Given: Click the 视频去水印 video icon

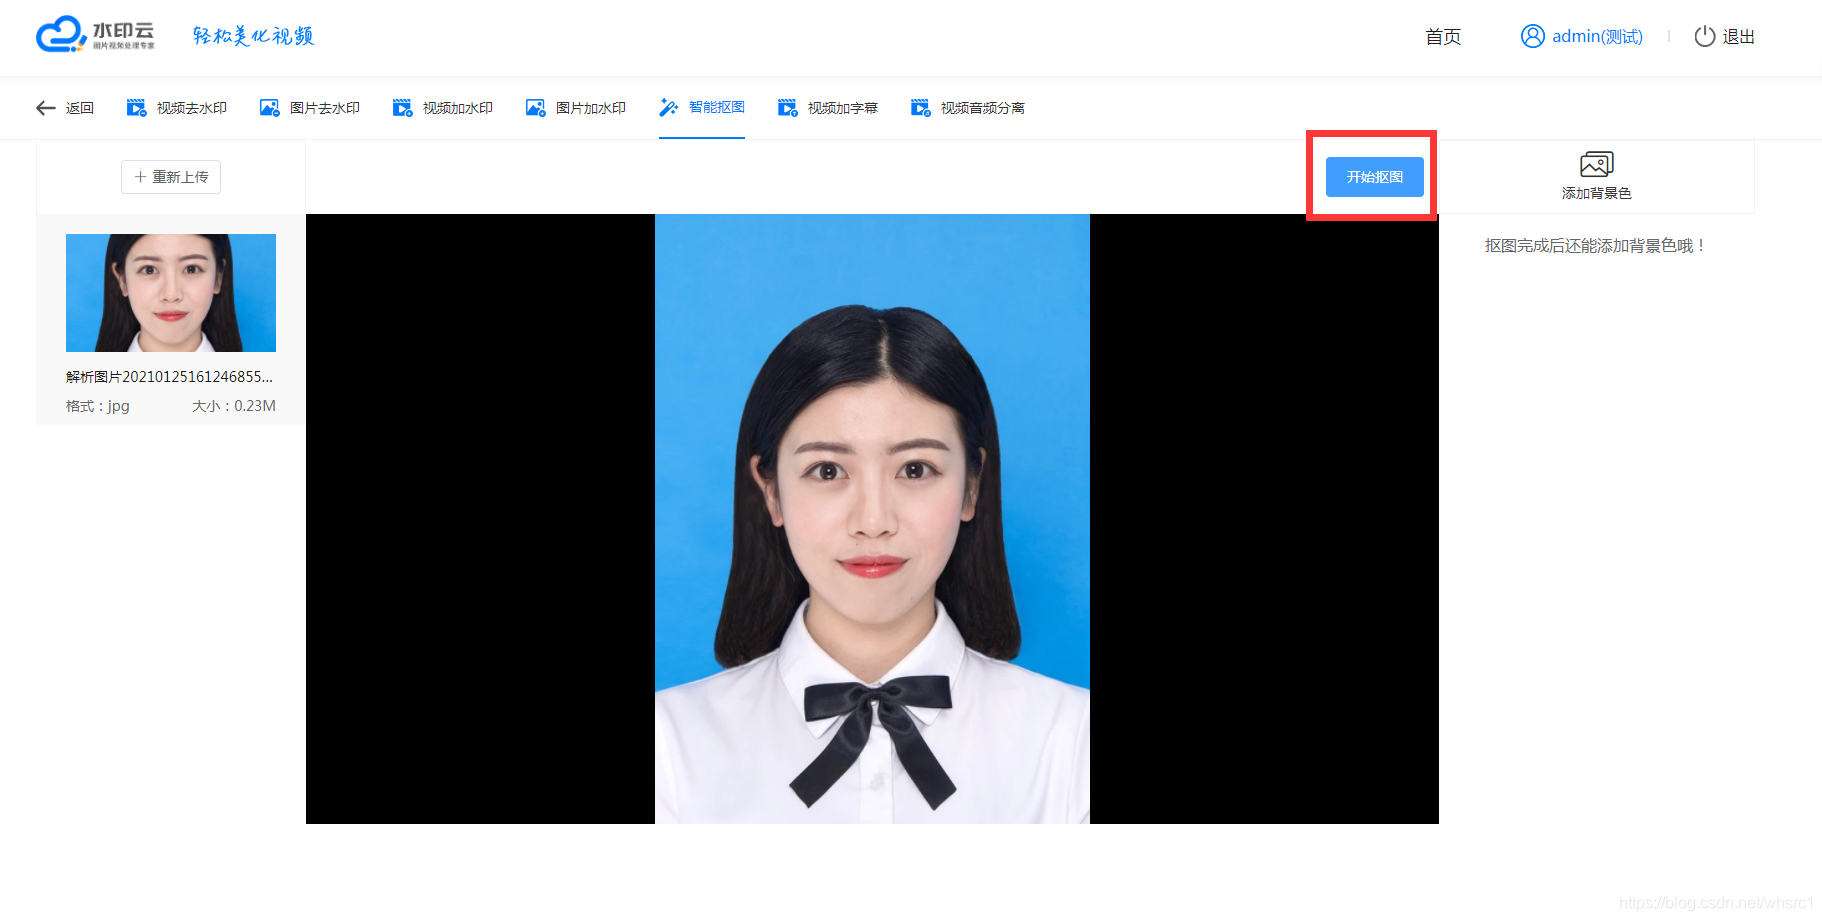Looking at the screenshot, I should [x=136, y=108].
